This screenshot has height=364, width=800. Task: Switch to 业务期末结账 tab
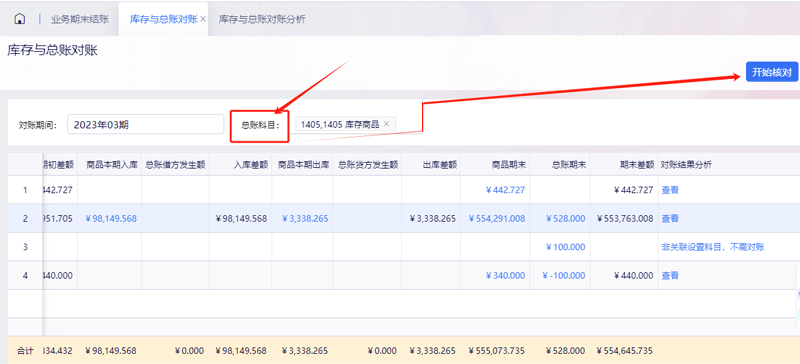point(80,19)
